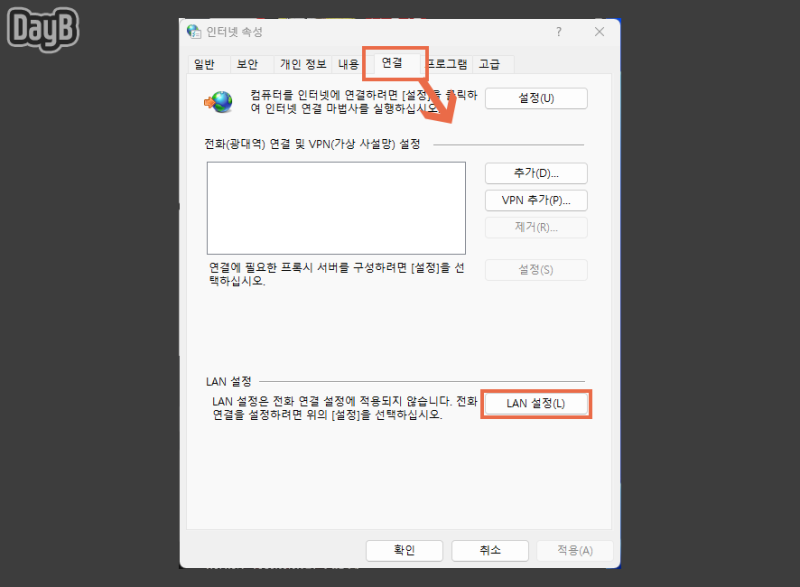
Task: Dismiss the dialog with the 취소 button
Action: coord(489,550)
